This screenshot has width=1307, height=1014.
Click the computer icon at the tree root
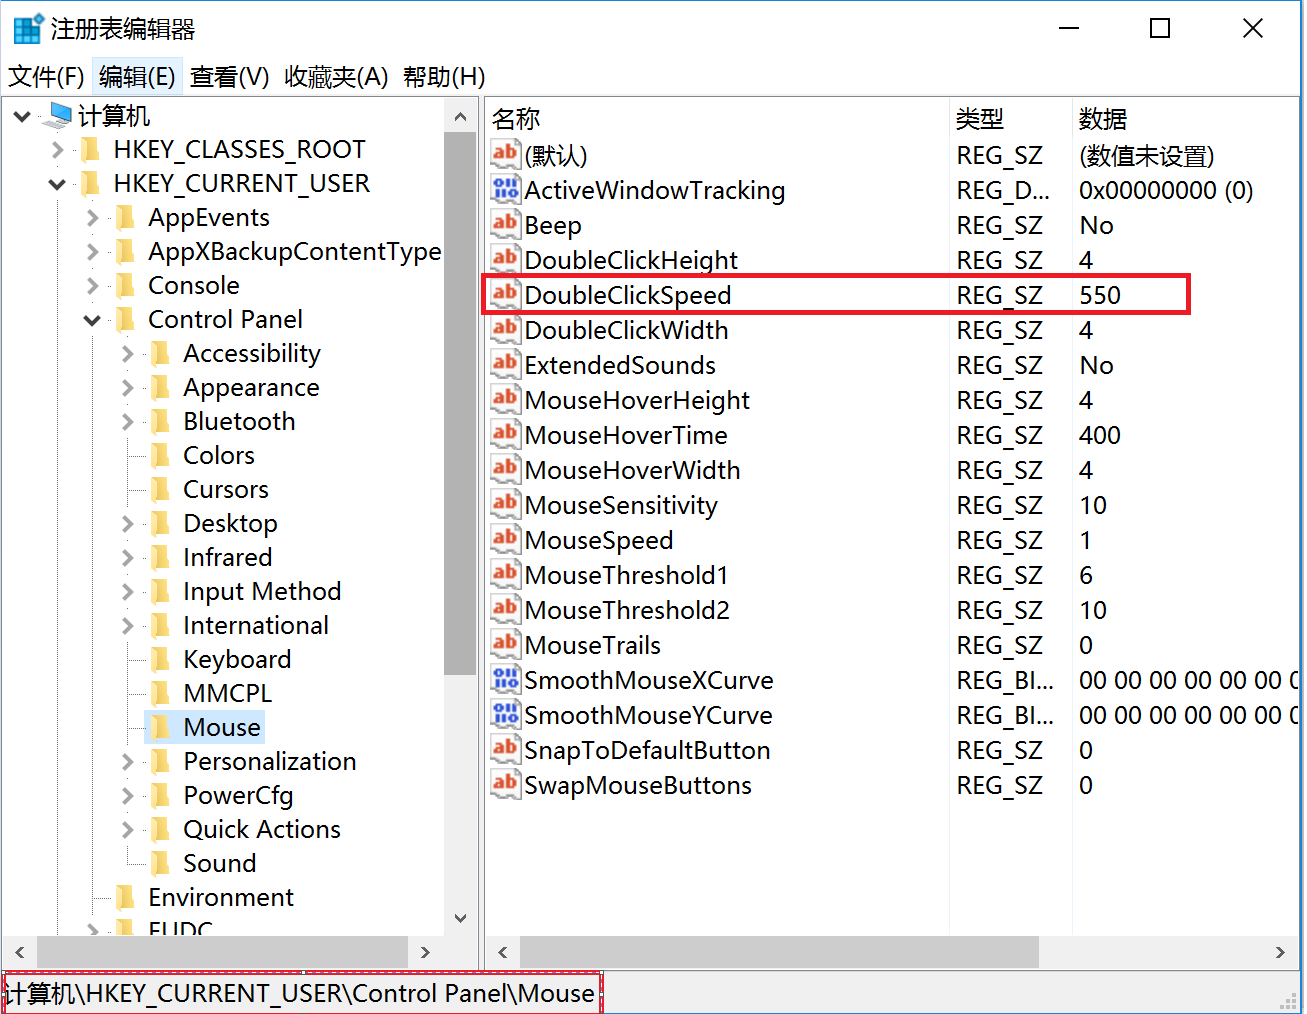click(x=57, y=115)
